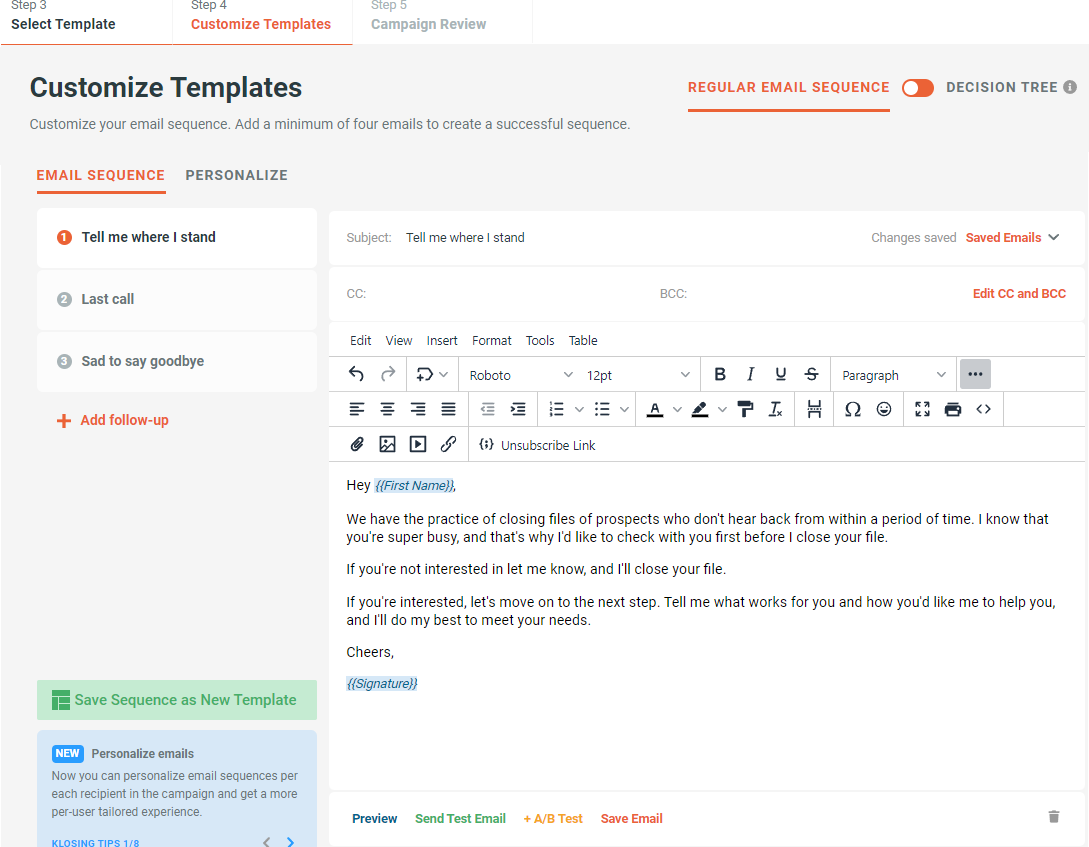Justify the text
1089x847 pixels.
coord(449,410)
